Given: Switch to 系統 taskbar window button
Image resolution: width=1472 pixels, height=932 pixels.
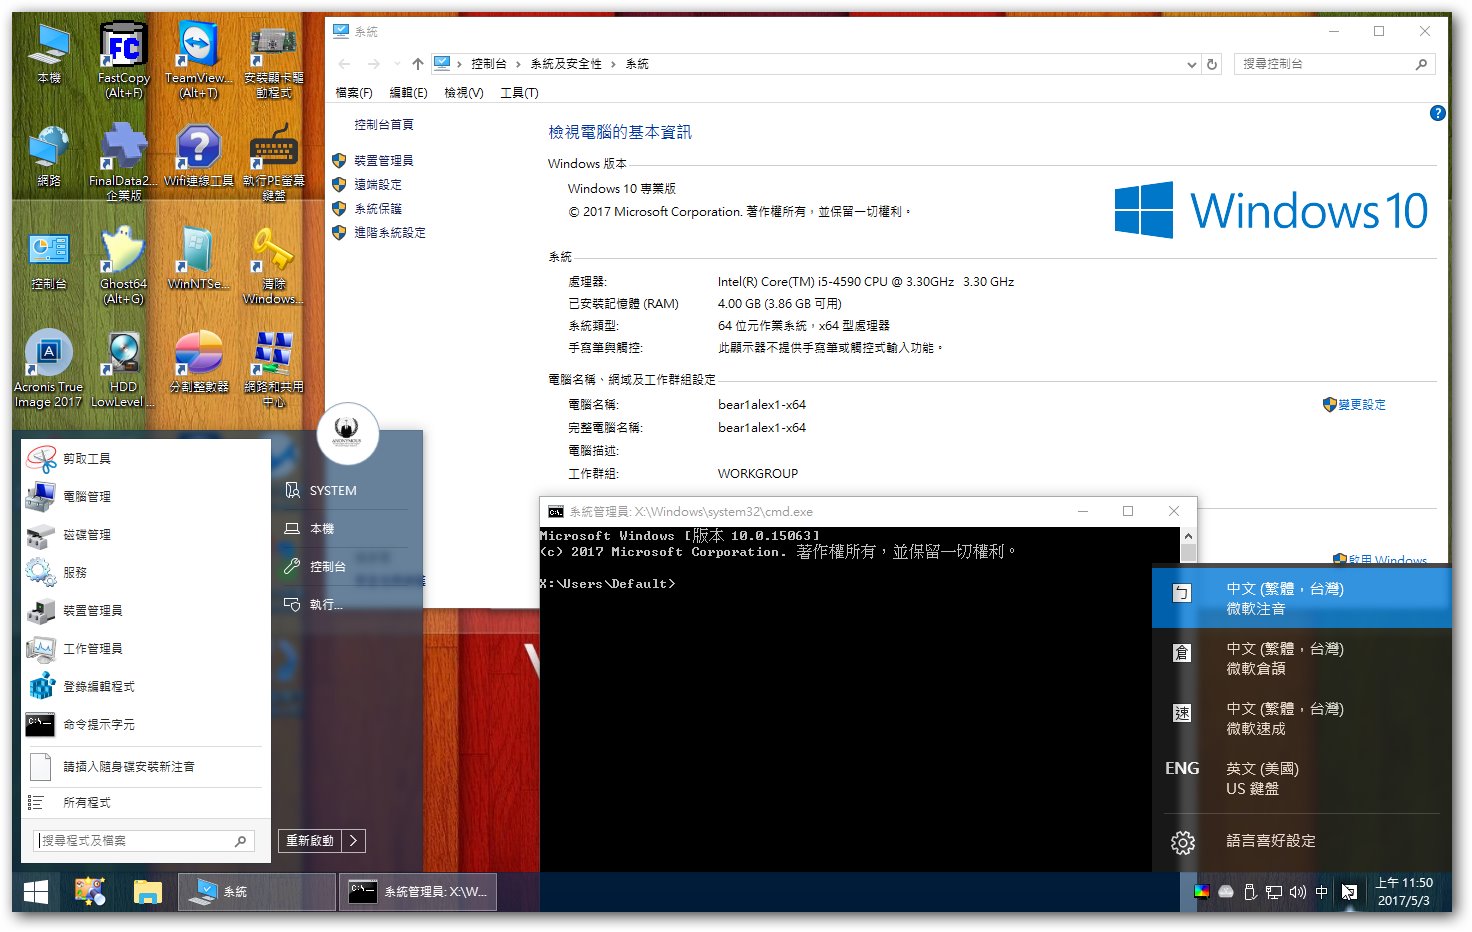Looking at the screenshot, I should point(256,892).
